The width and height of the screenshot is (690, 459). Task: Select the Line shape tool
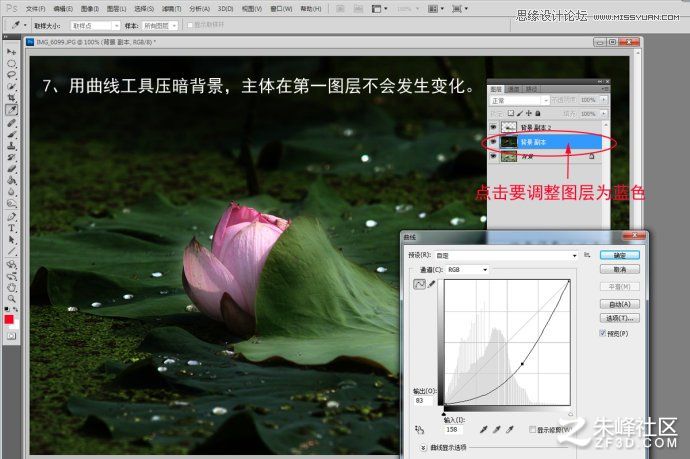pyautogui.click(x=11, y=251)
